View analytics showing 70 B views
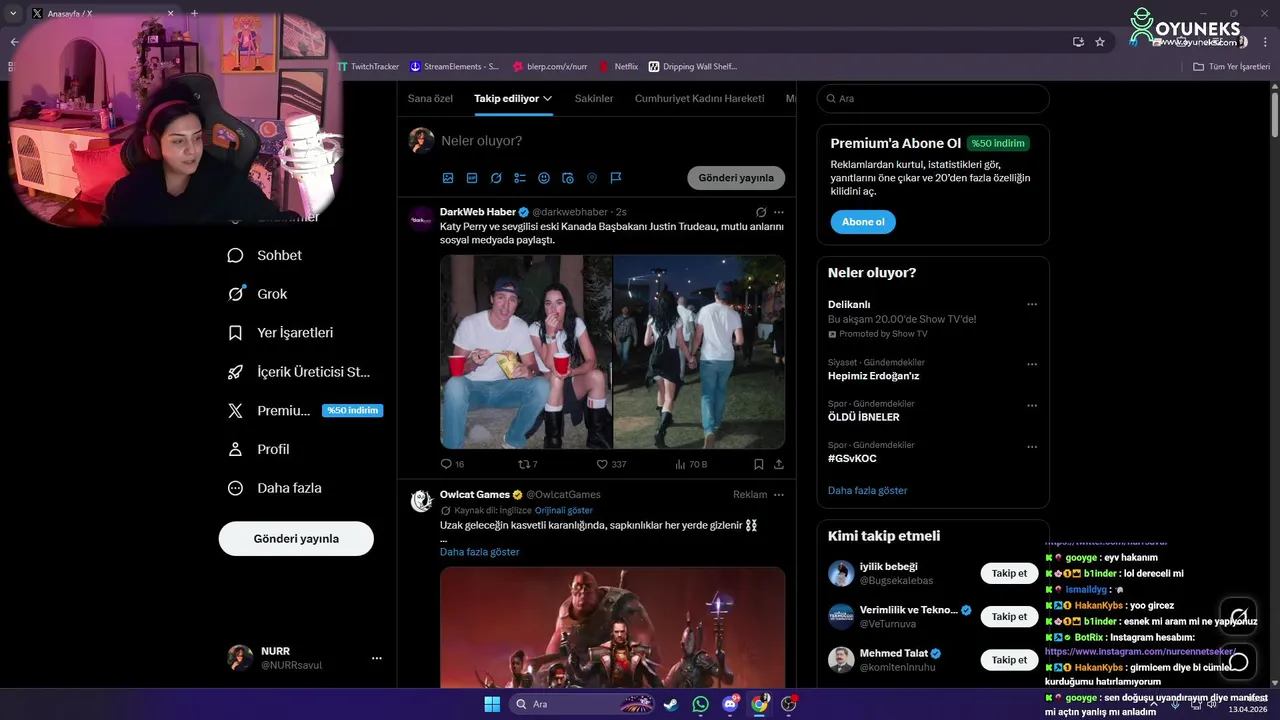Viewport: 1280px width, 720px height. (x=691, y=464)
